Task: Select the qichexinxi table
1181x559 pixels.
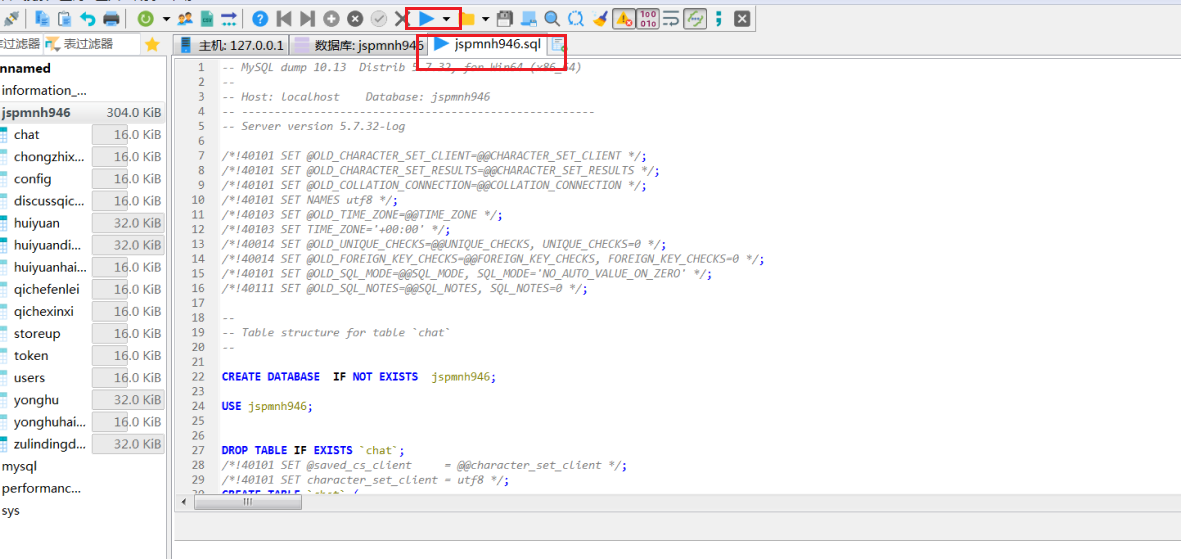Action: tap(44, 311)
